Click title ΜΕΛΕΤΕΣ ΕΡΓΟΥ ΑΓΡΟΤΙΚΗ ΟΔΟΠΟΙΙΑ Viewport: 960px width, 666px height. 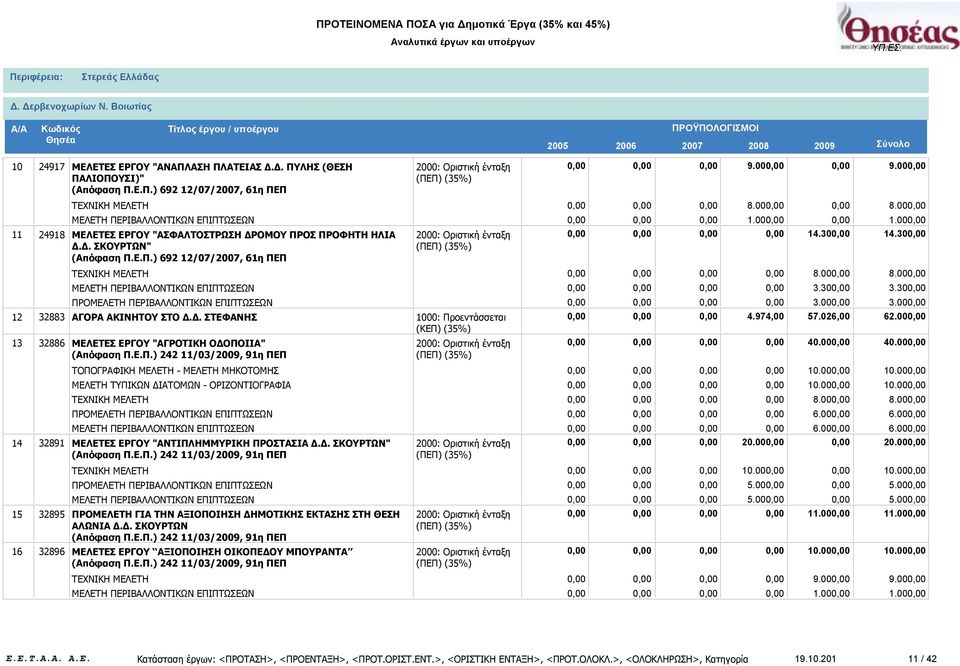pos(168,343)
